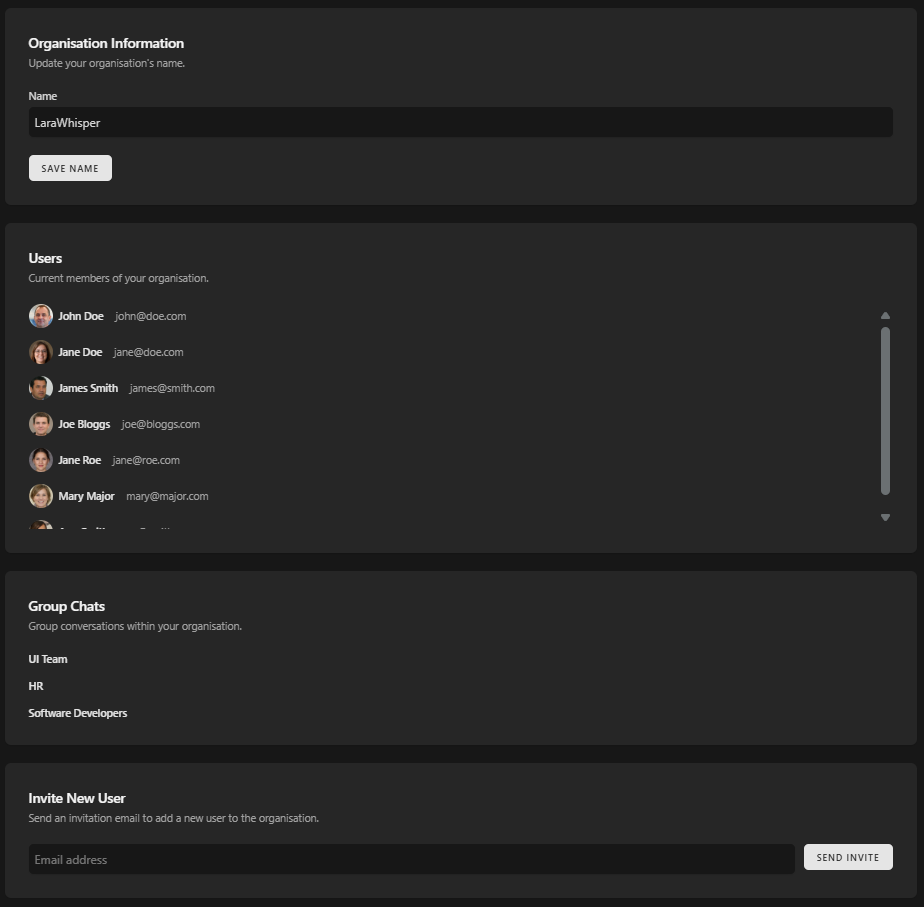924x907 pixels.
Task: Click John Doe's avatar picture
Action: (40, 316)
